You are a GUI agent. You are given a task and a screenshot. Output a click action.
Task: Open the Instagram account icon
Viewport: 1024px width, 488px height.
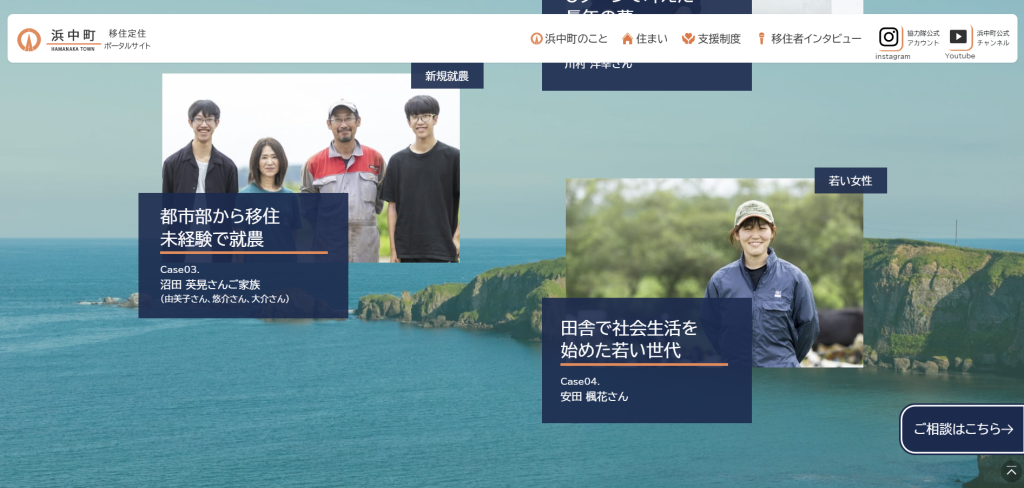point(889,37)
